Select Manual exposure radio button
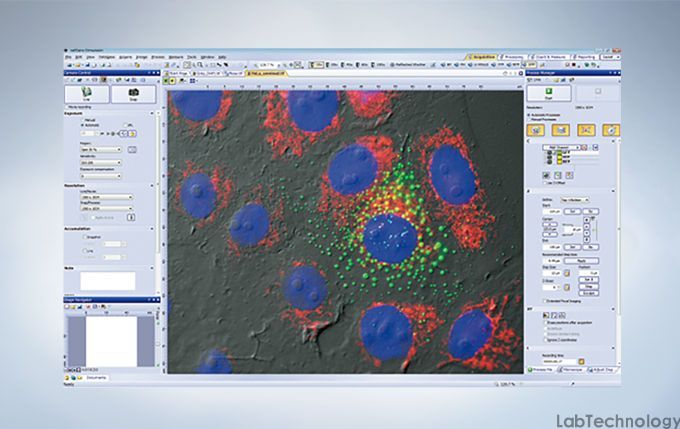680x429 pixels. (82, 120)
